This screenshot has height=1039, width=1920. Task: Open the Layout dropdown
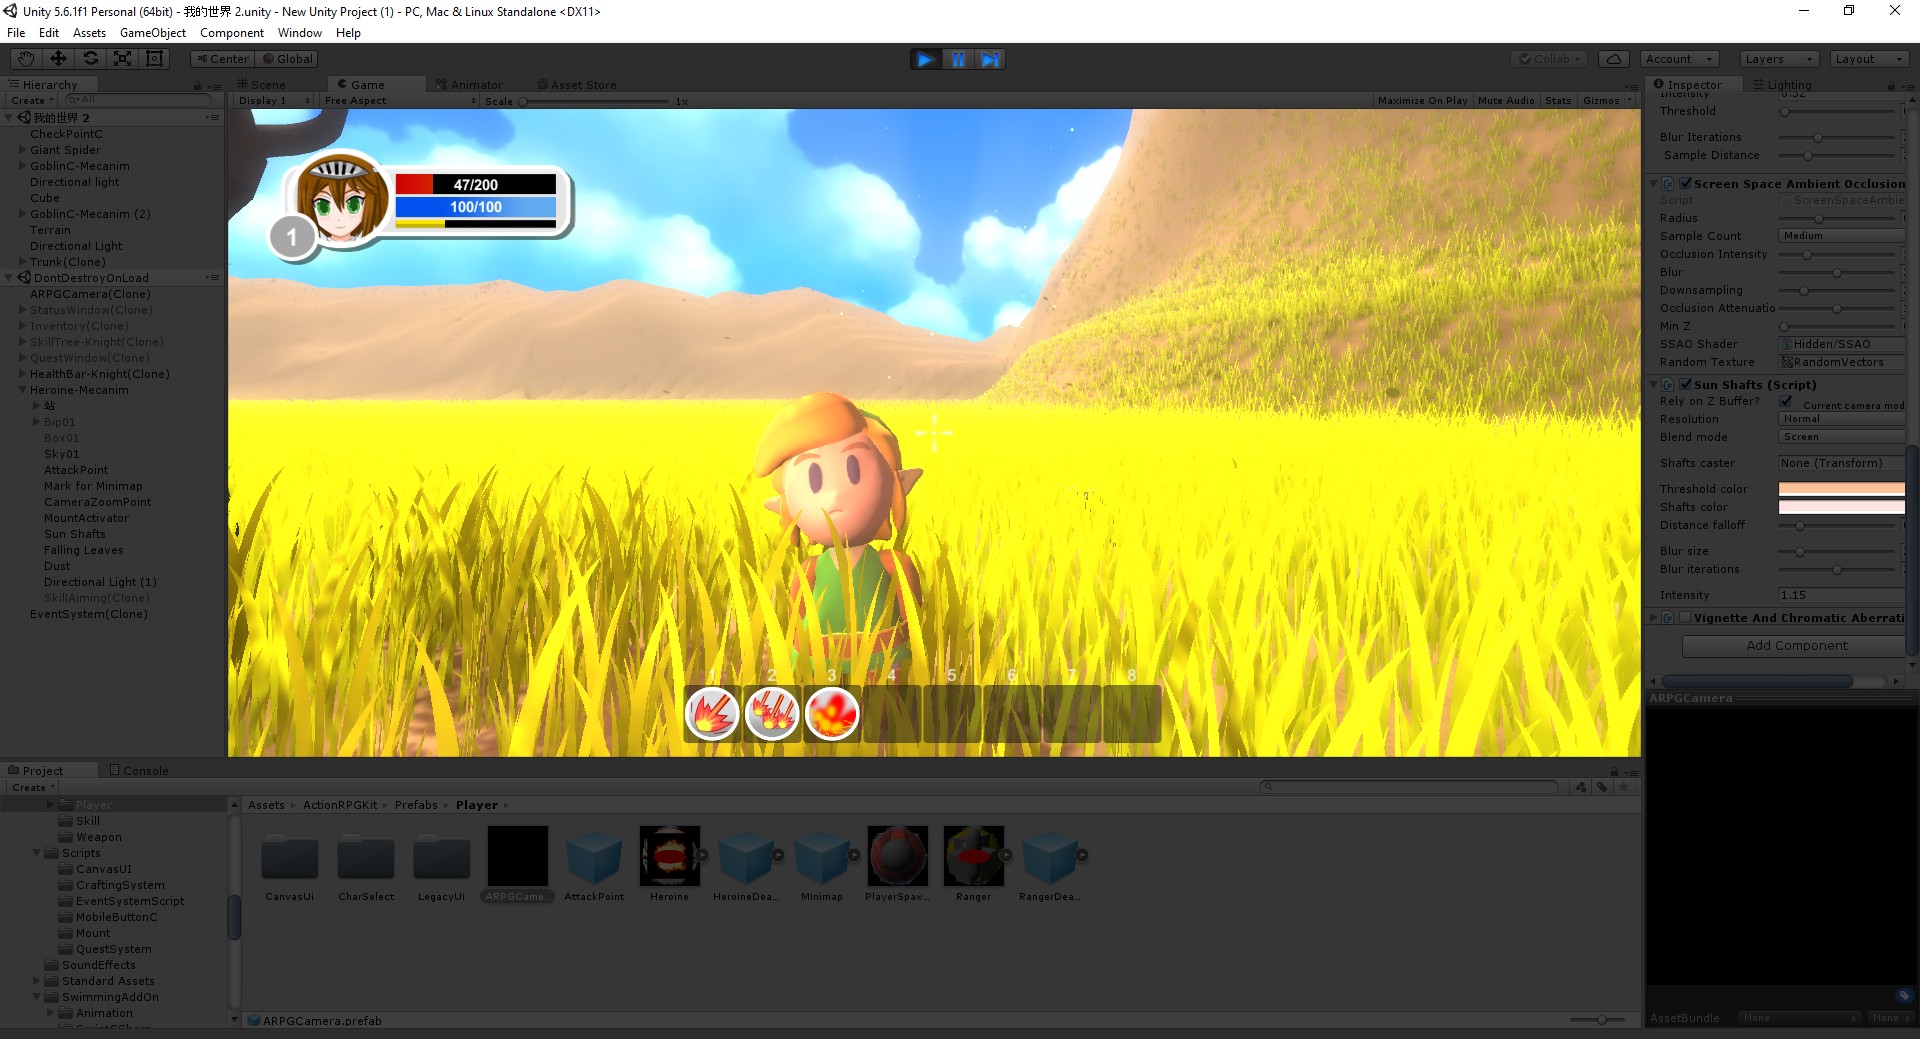[x=1868, y=59]
